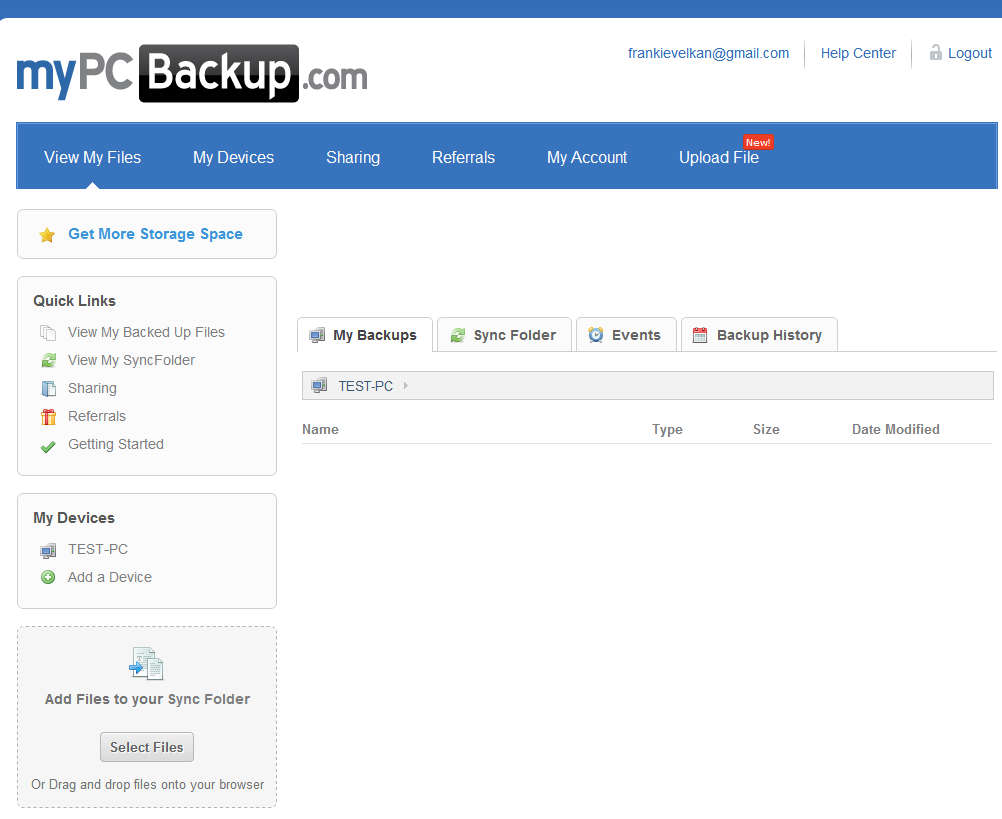Select the TEST-PC computer icon under My Devices

48,549
